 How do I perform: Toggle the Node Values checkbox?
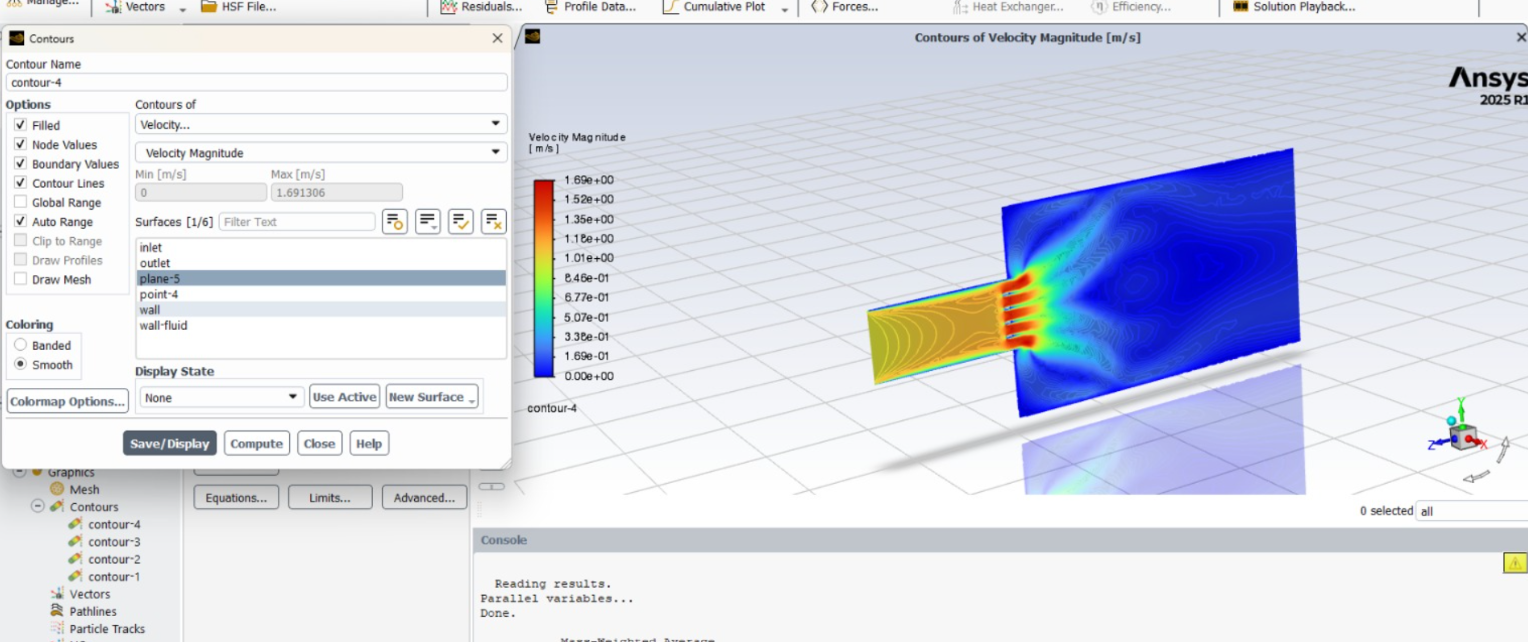[20, 144]
